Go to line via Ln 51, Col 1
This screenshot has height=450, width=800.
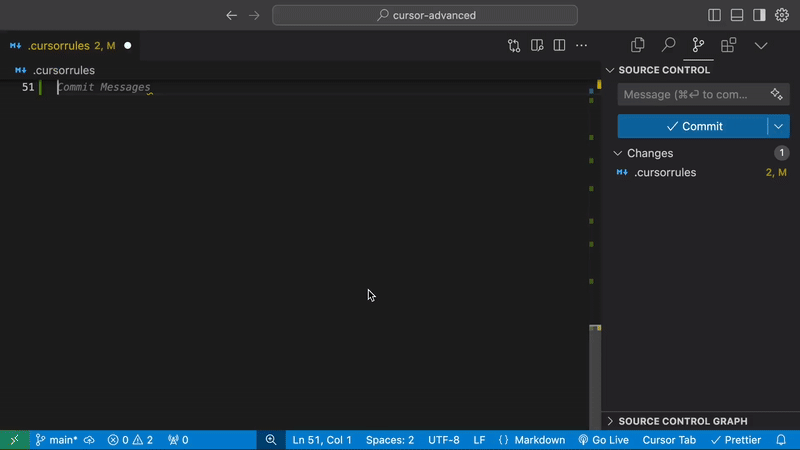pos(322,440)
